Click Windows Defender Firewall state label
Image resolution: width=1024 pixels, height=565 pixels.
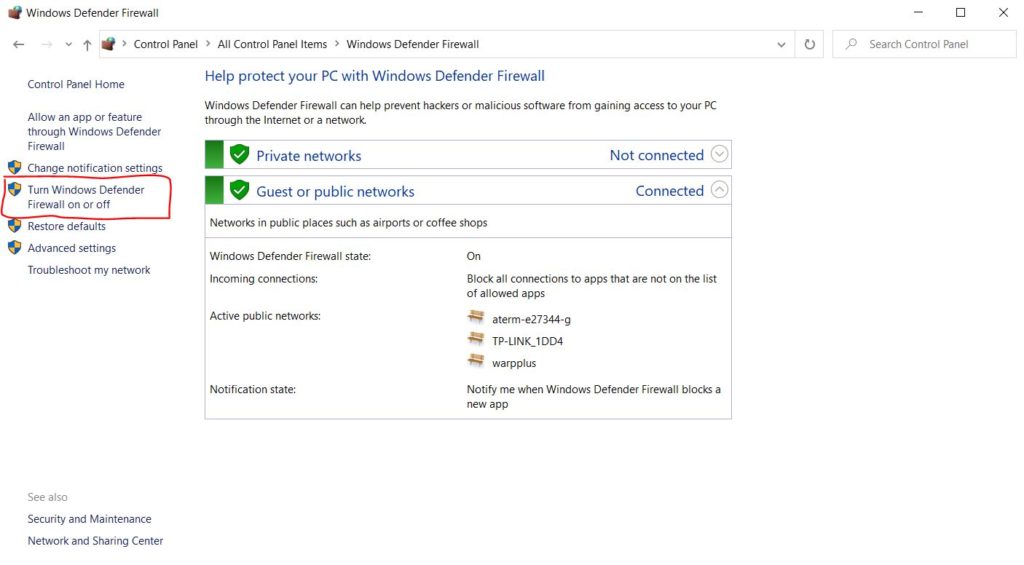290,256
